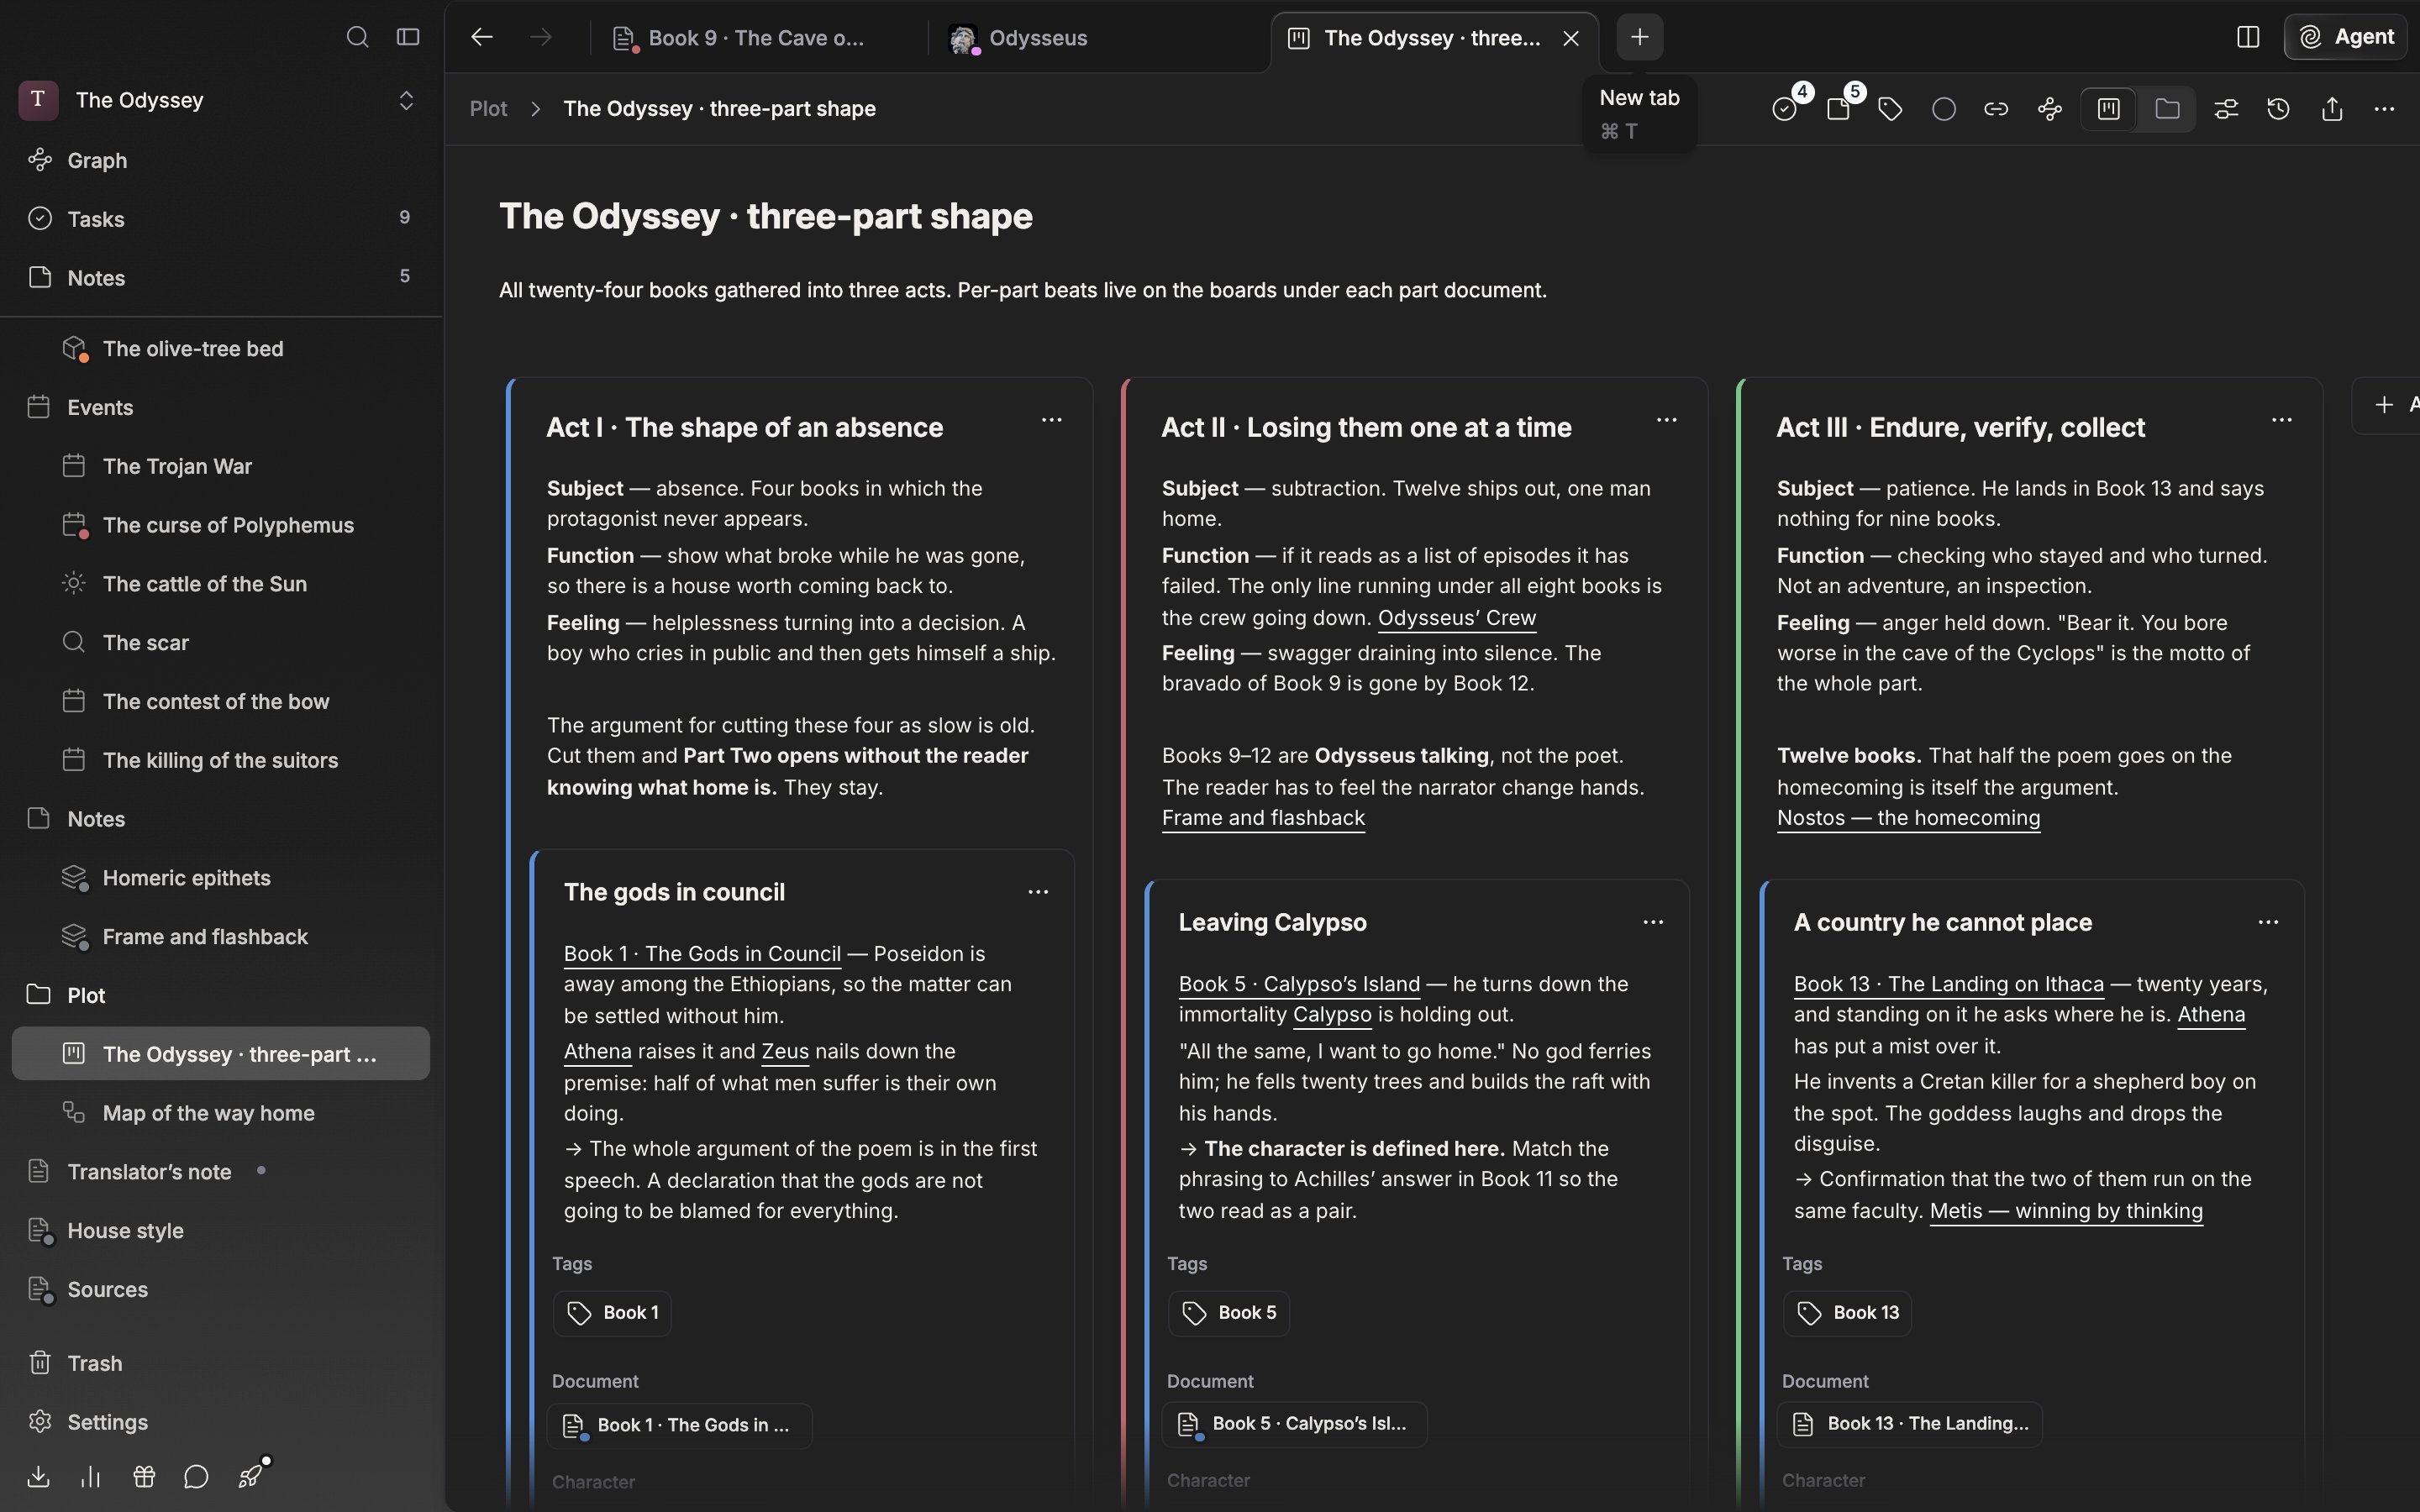Click the rocket what's-new icon
This screenshot has height=1512, width=2420.
[250, 1476]
